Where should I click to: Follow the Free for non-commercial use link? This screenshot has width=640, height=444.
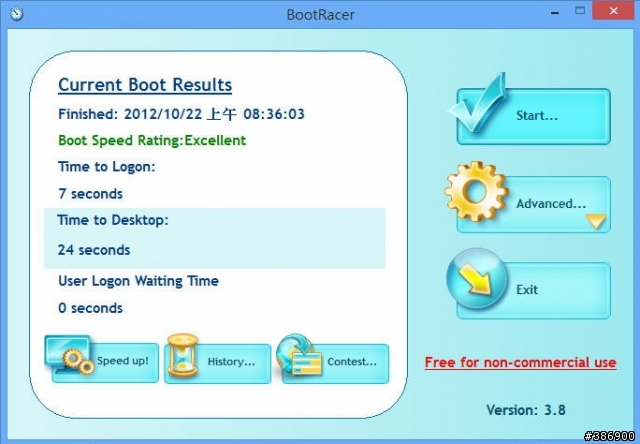(520, 362)
